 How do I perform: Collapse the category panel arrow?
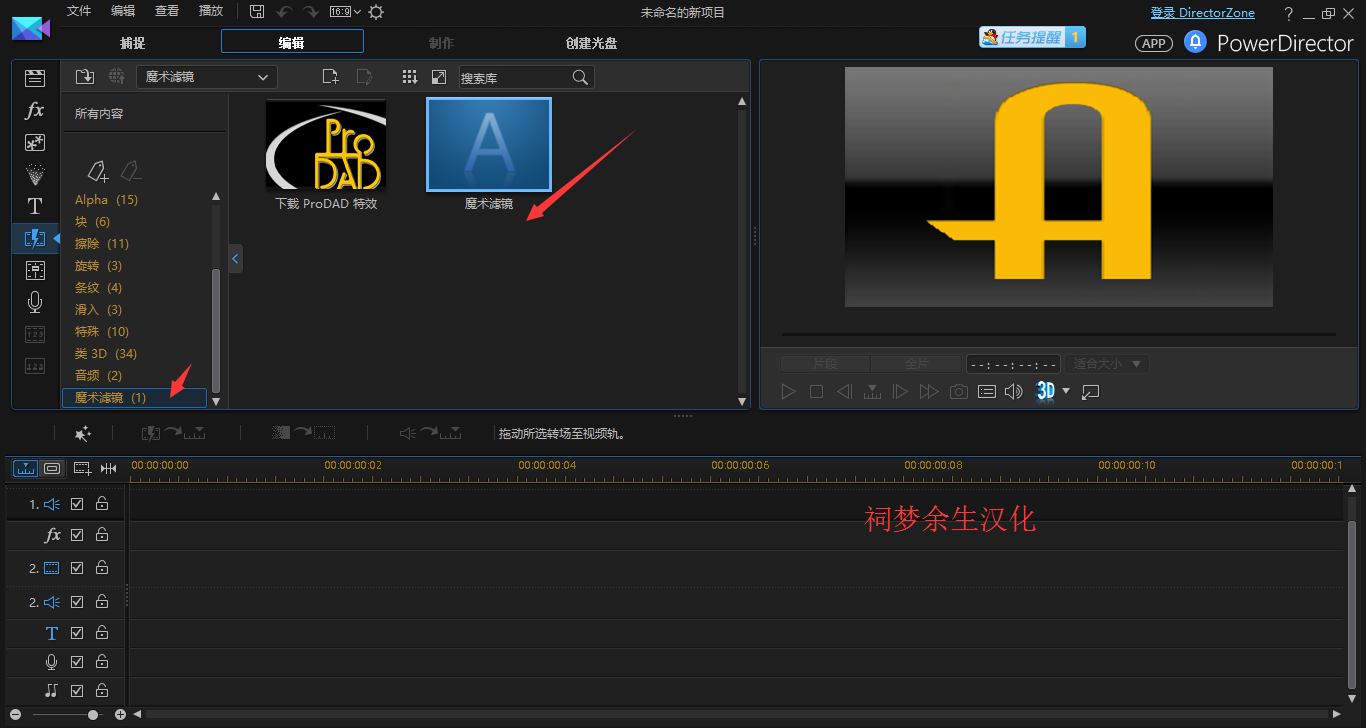[x=235, y=258]
